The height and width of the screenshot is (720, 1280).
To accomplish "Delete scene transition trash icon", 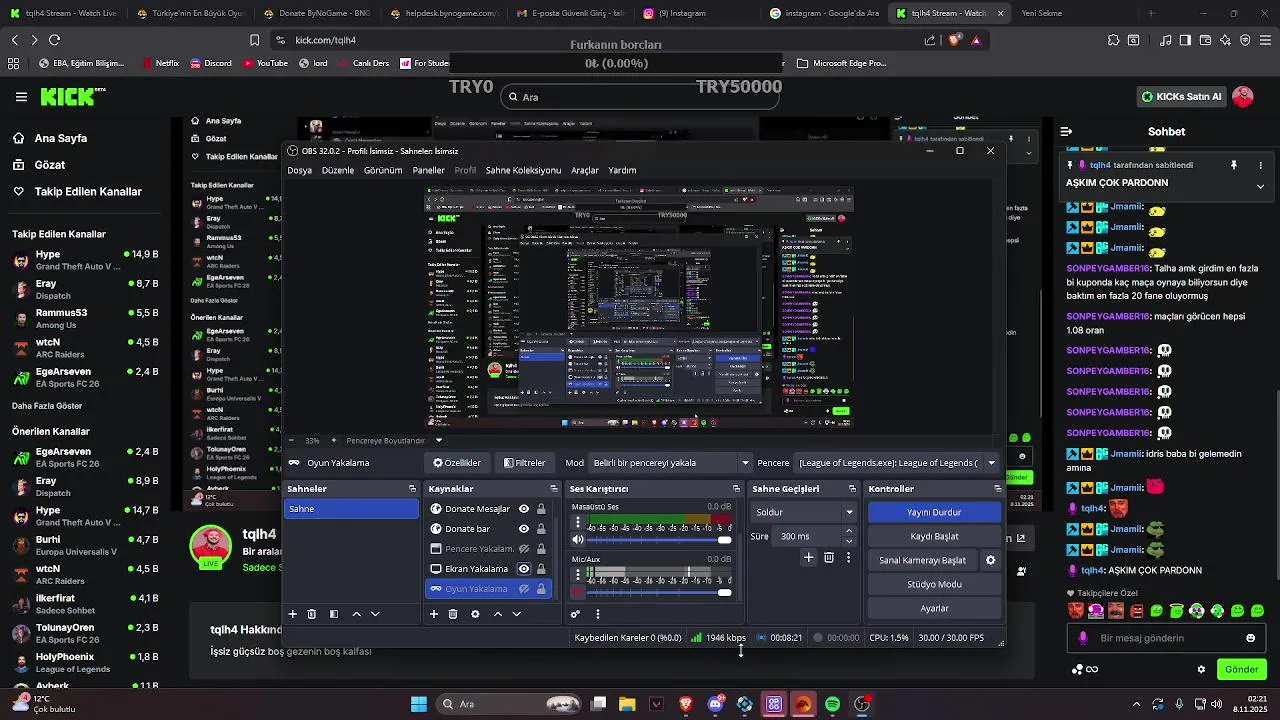I will [829, 557].
